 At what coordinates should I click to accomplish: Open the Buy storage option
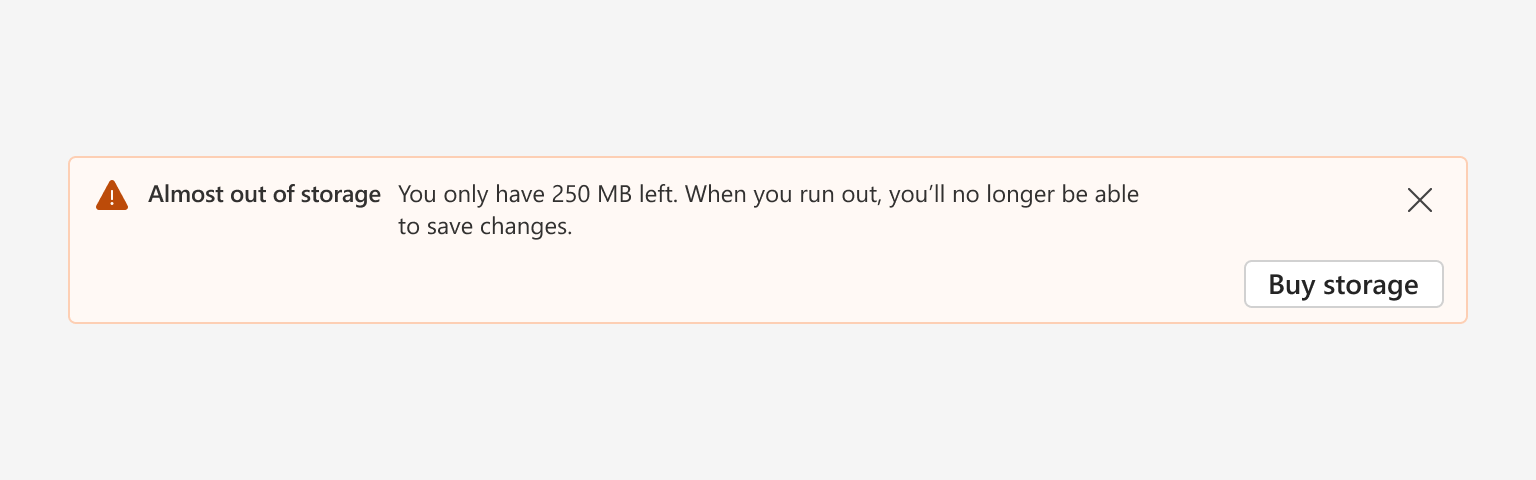pyautogui.click(x=1343, y=284)
